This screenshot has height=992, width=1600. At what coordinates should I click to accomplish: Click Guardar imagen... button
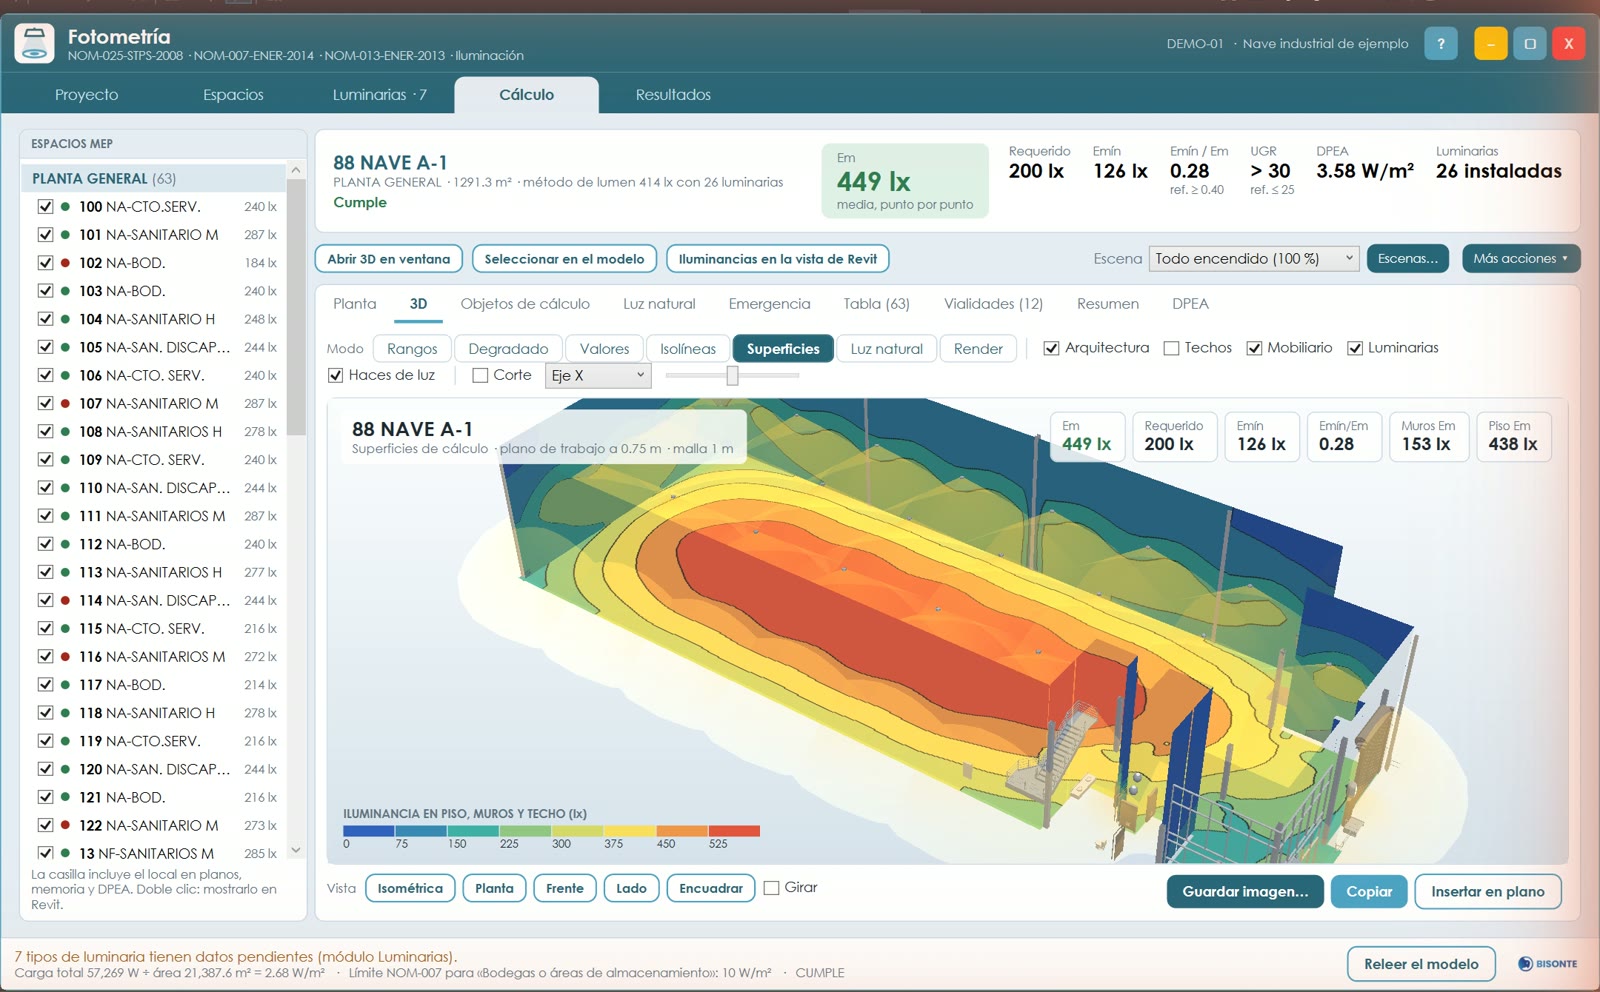1245,891
